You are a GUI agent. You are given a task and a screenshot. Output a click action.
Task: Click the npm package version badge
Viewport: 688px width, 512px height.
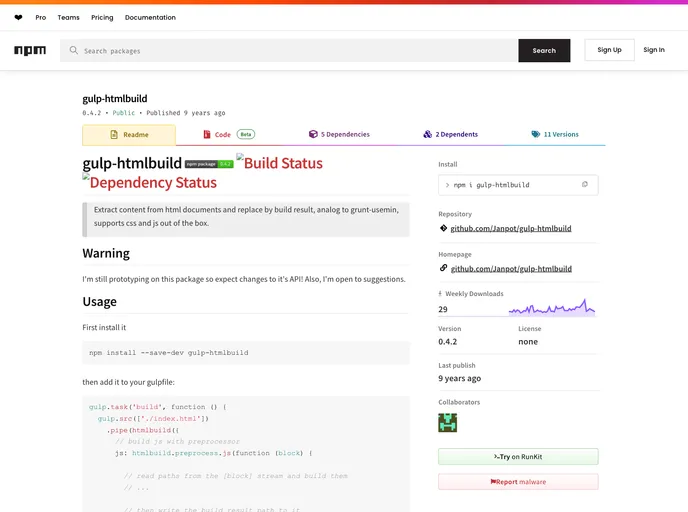click(209, 164)
